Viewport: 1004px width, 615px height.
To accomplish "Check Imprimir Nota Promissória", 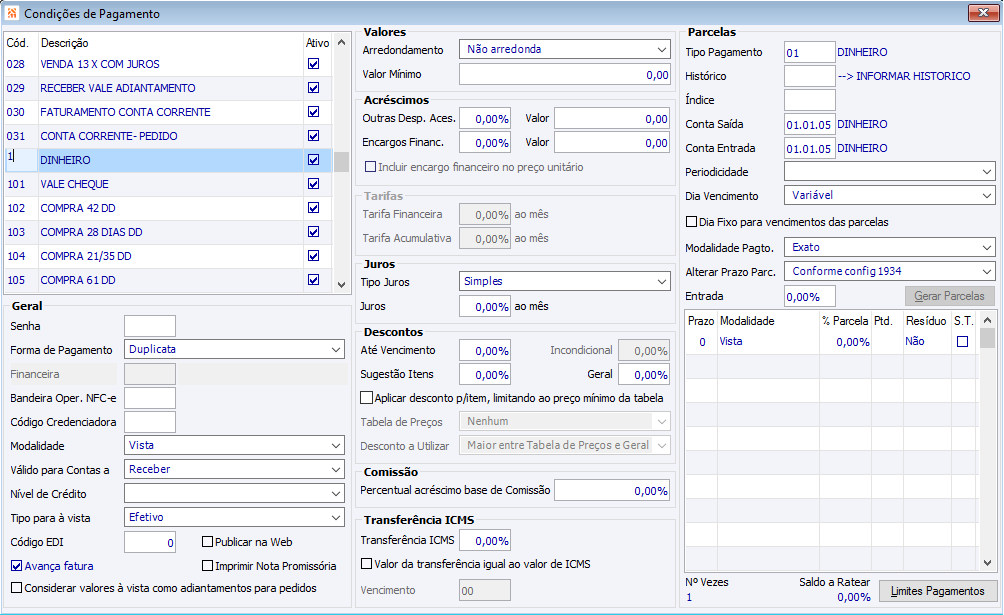I will click(x=208, y=566).
